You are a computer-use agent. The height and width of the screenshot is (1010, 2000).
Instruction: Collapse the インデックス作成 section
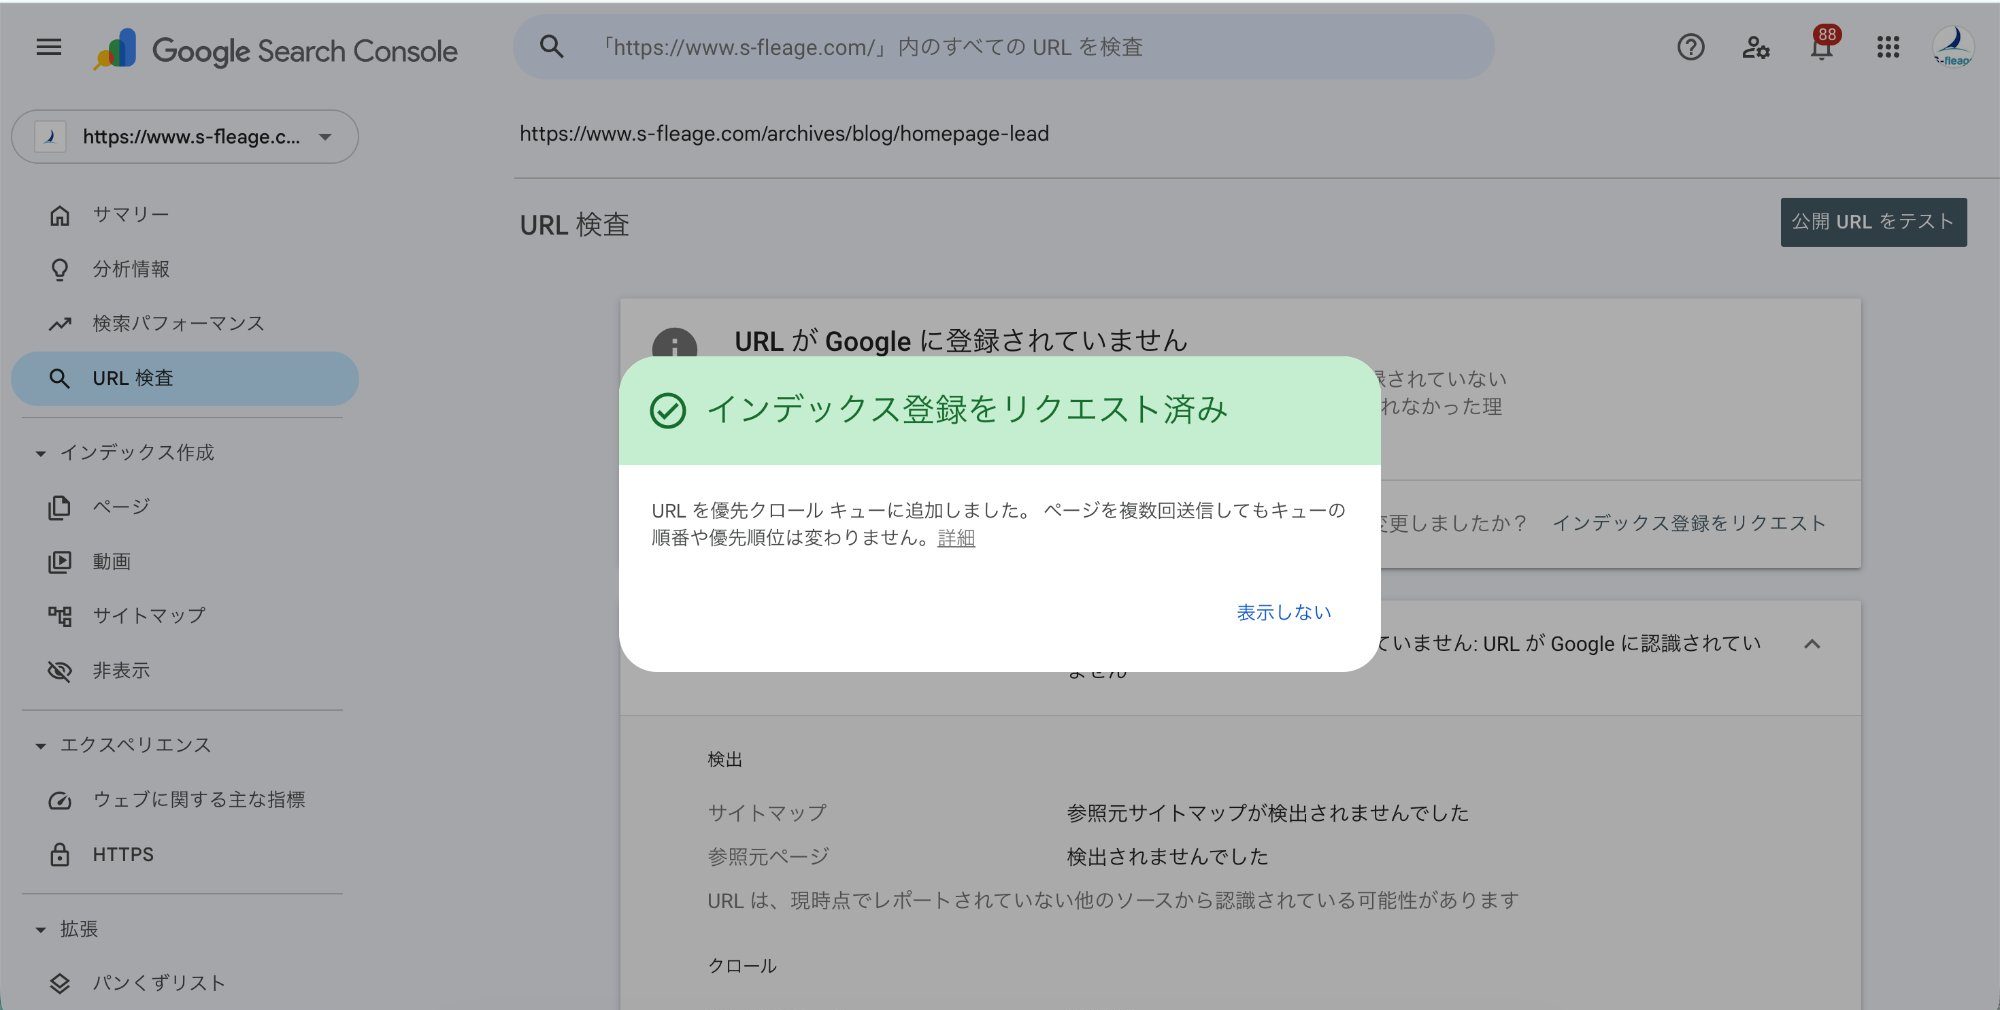39,452
